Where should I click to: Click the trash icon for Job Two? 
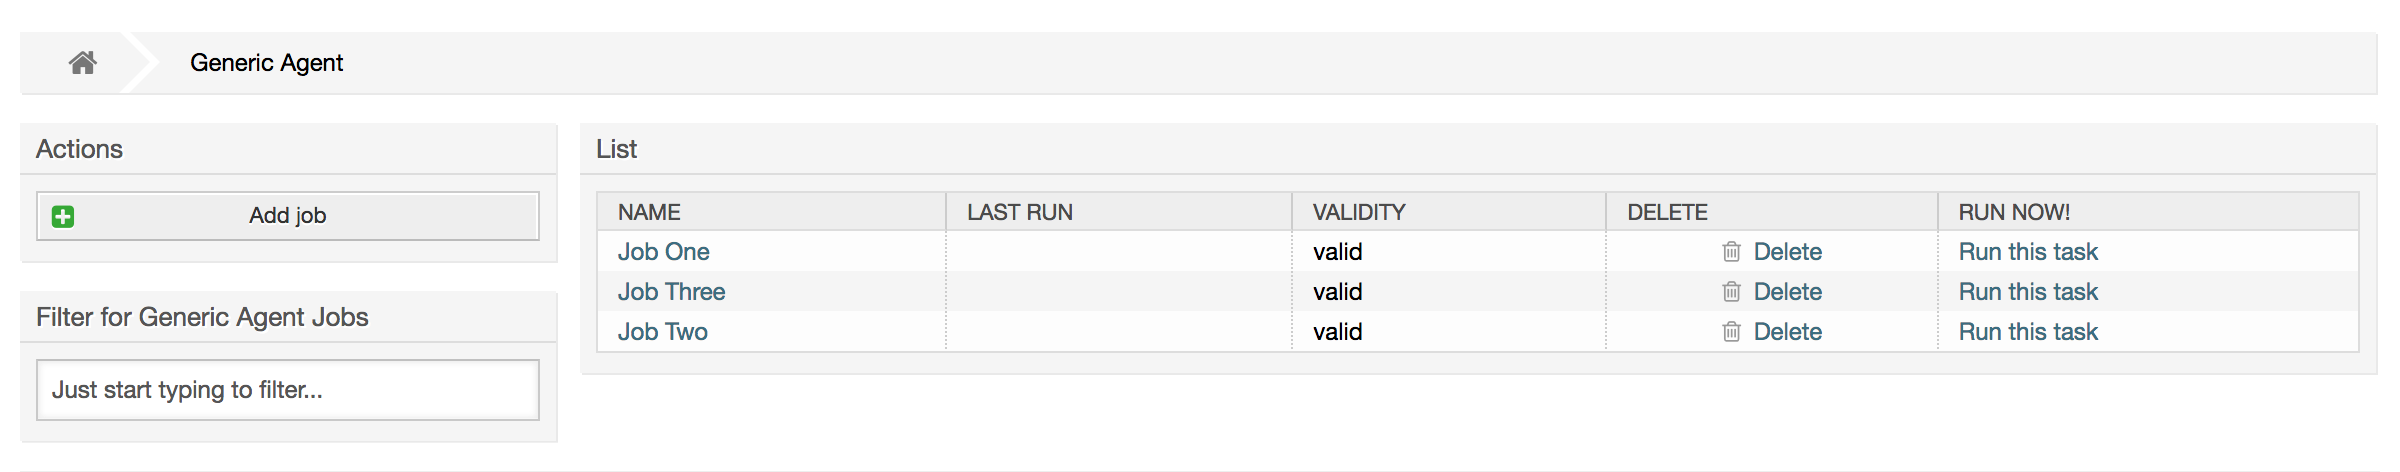(1731, 332)
